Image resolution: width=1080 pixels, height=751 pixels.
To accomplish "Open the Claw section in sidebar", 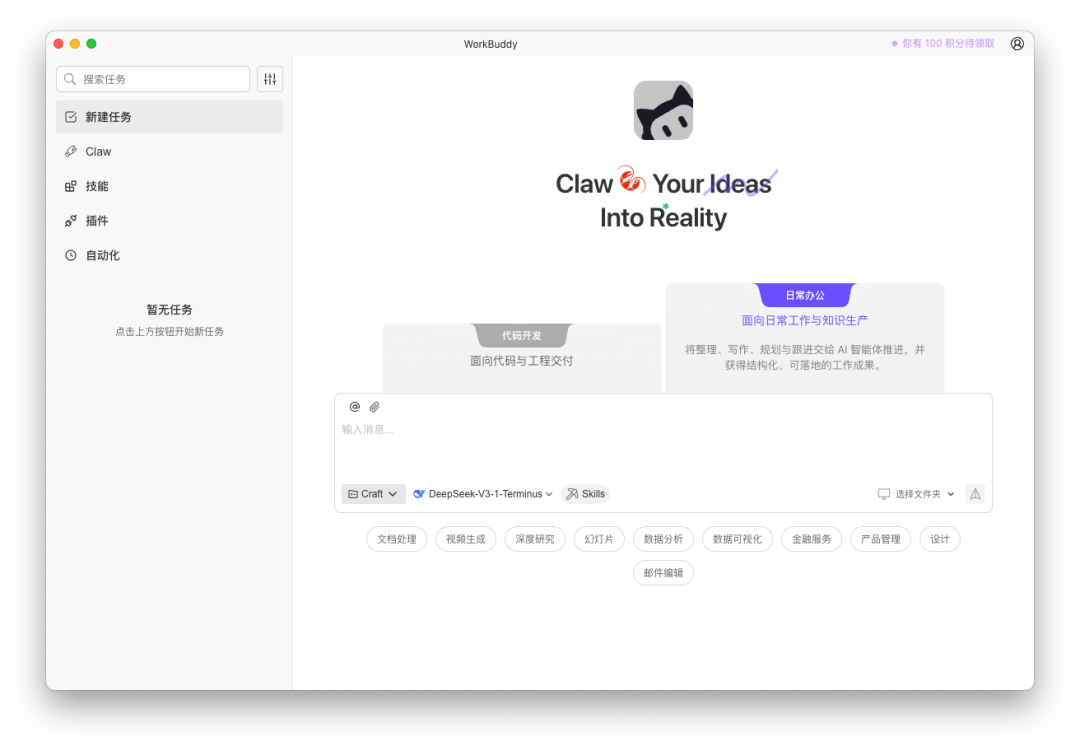I will (169, 152).
